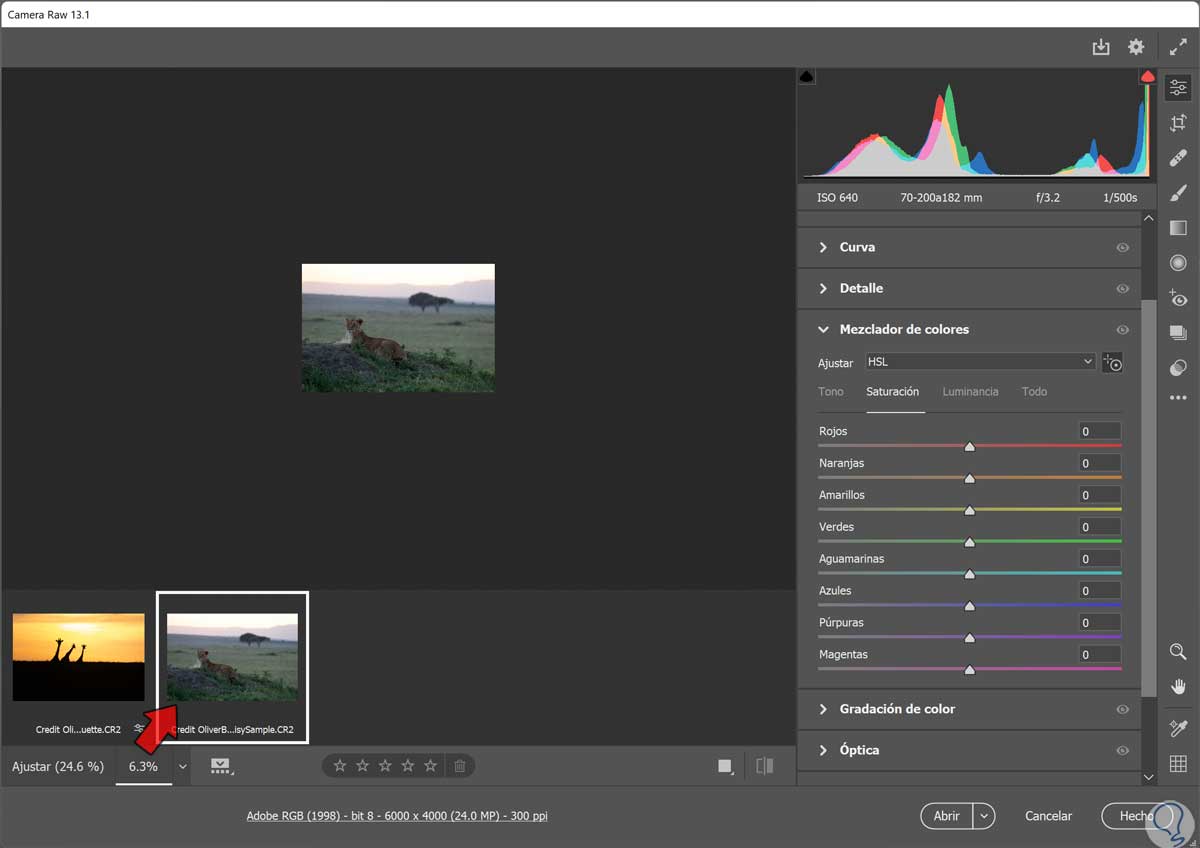
Task: Click the filmstrip options icon
Action: (x=221, y=766)
